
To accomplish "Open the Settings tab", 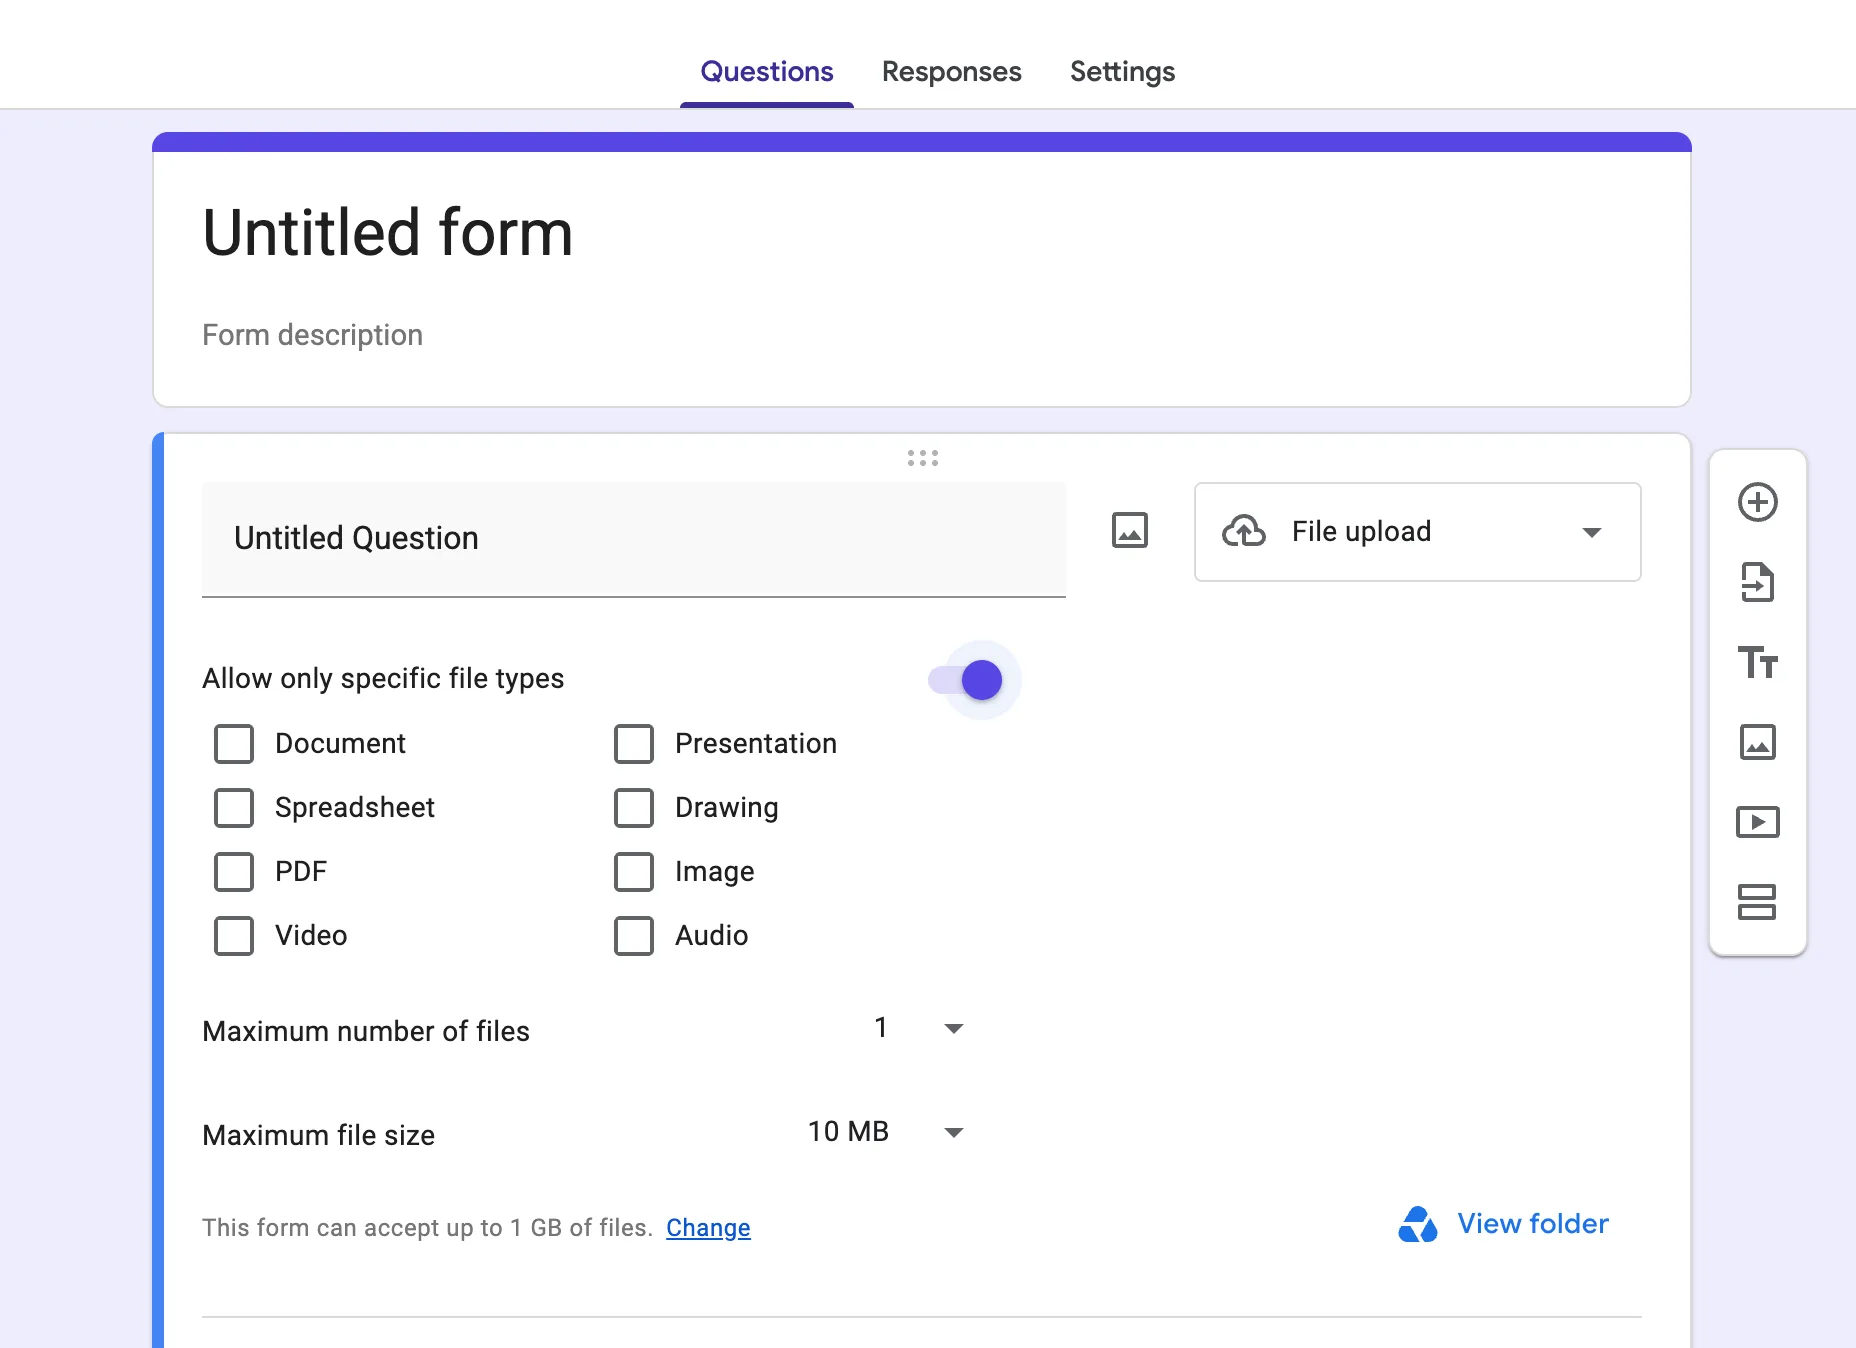I will [1122, 72].
